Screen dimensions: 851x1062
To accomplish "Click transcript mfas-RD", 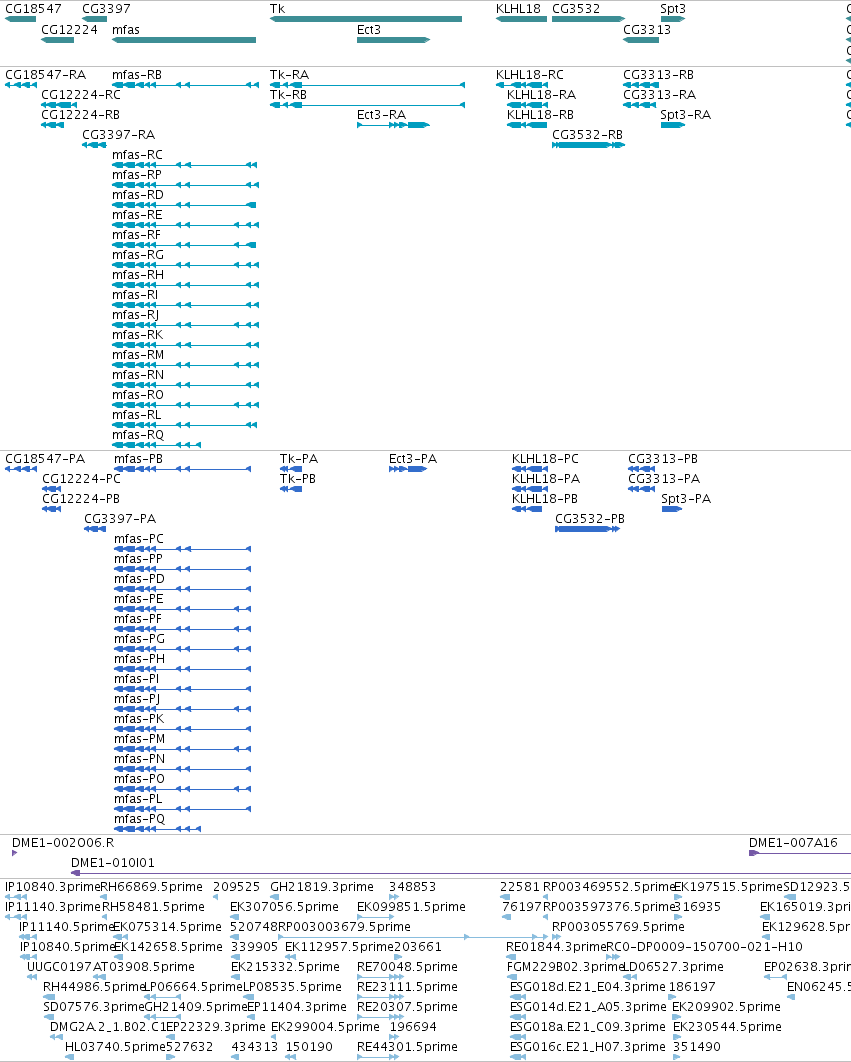I will click(x=185, y=205).
